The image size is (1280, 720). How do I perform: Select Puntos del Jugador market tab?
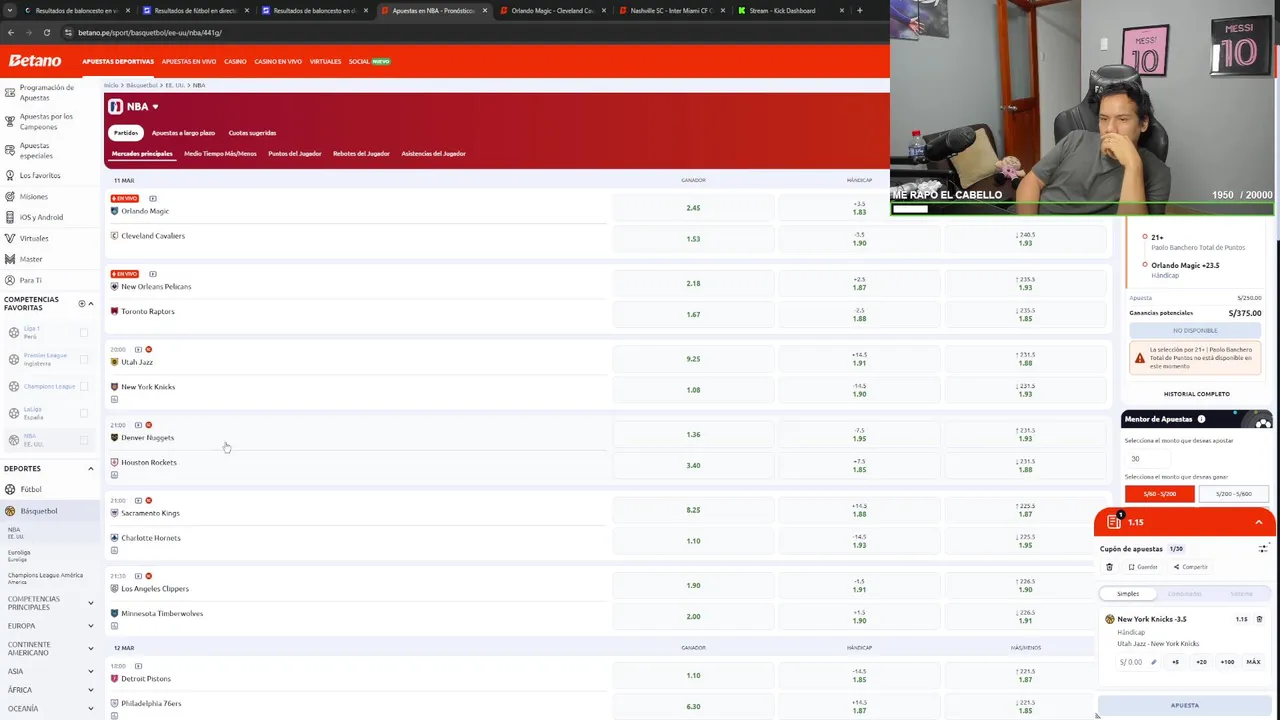click(294, 154)
